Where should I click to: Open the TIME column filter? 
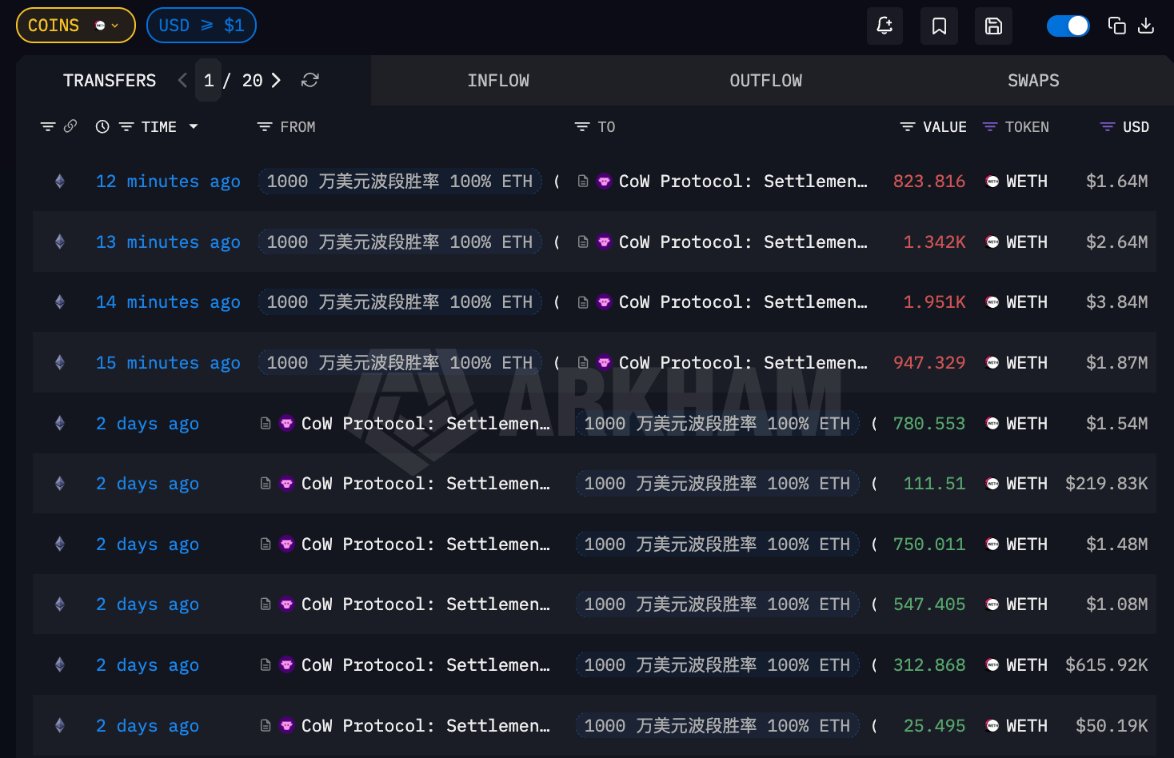pos(127,127)
